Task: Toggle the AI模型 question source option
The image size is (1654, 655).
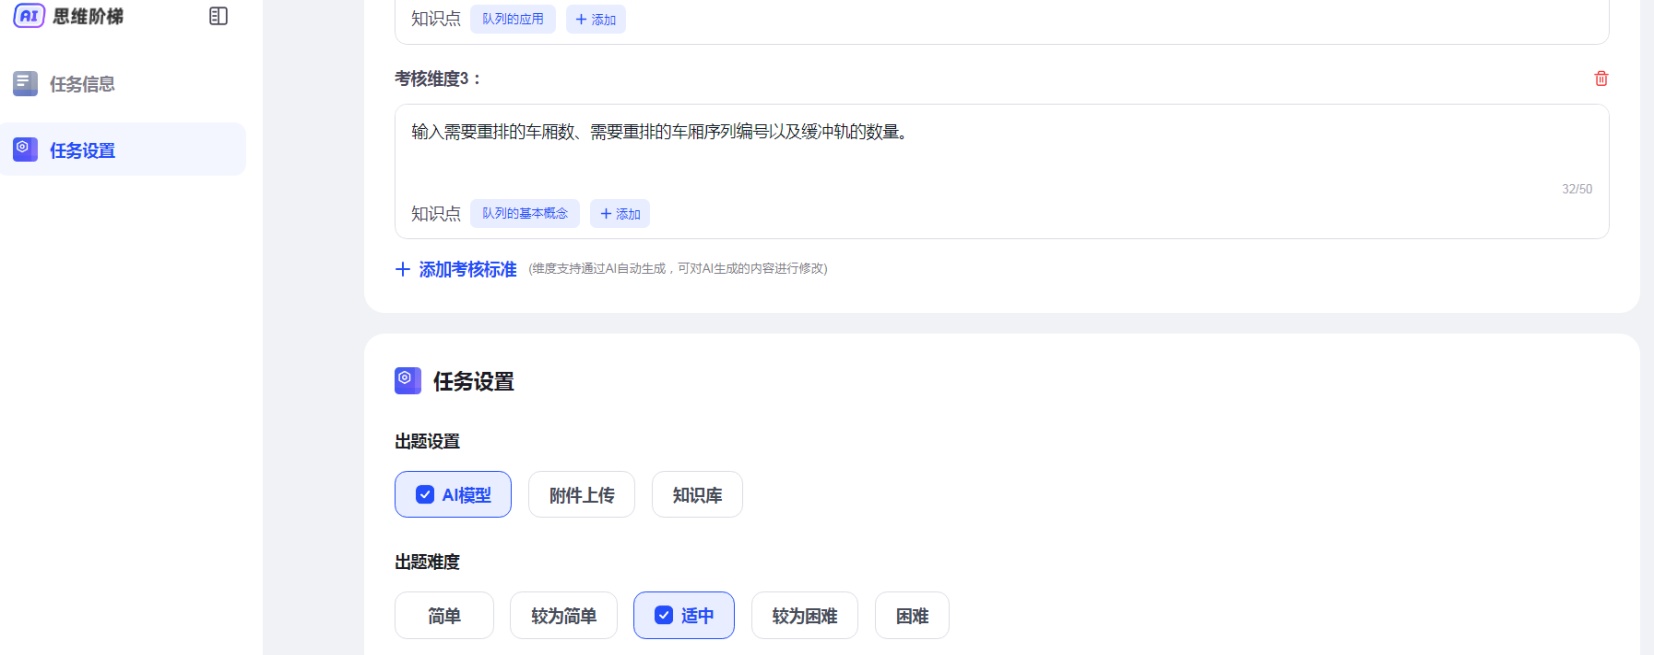Action: pyautogui.click(x=453, y=495)
